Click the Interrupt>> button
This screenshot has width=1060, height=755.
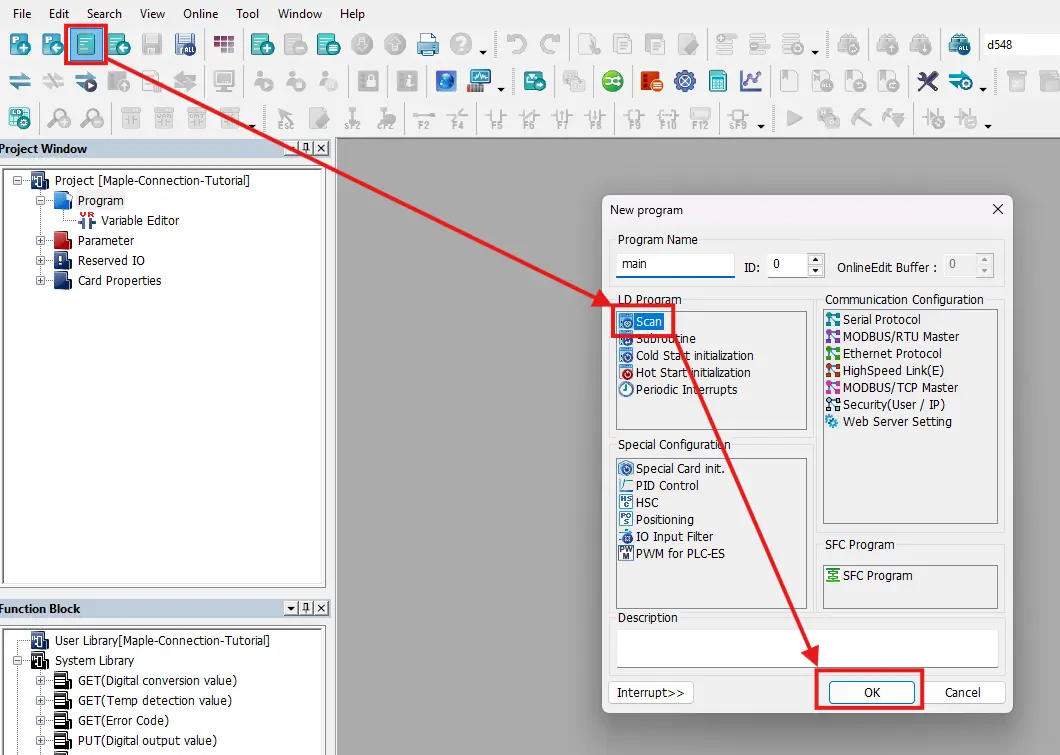click(651, 692)
